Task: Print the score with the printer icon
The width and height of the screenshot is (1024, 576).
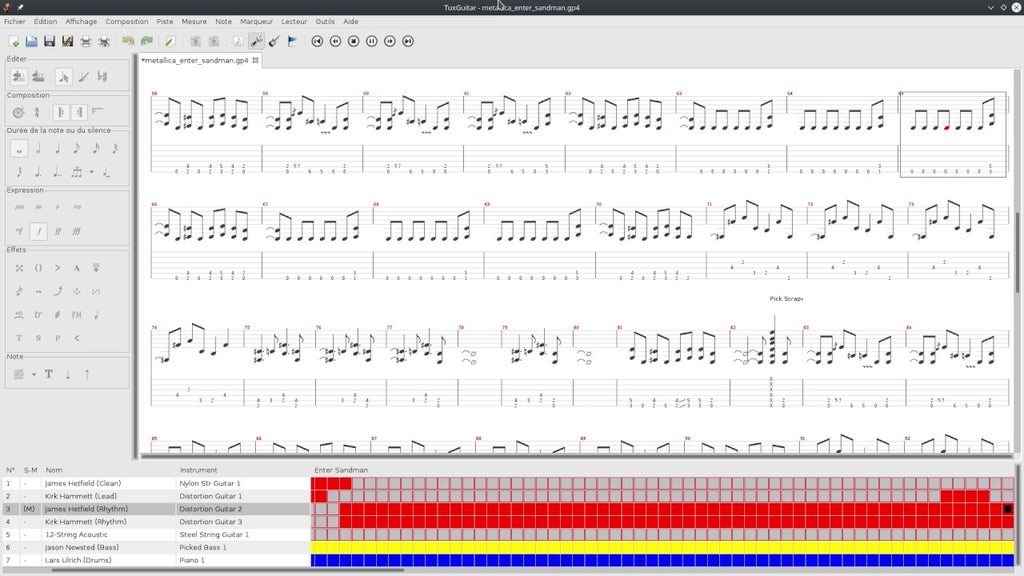Action: point(86,41)
